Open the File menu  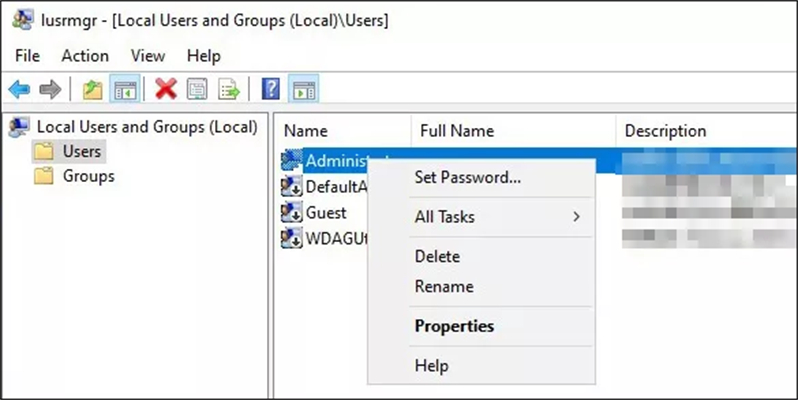27,56
